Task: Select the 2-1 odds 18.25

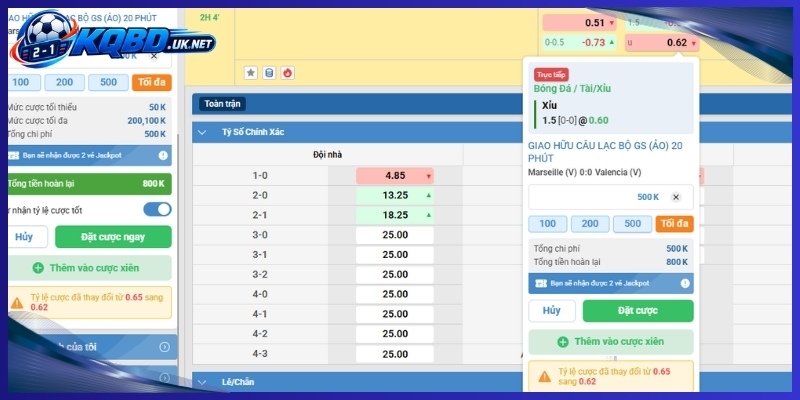Action: [x=395, y=215]
